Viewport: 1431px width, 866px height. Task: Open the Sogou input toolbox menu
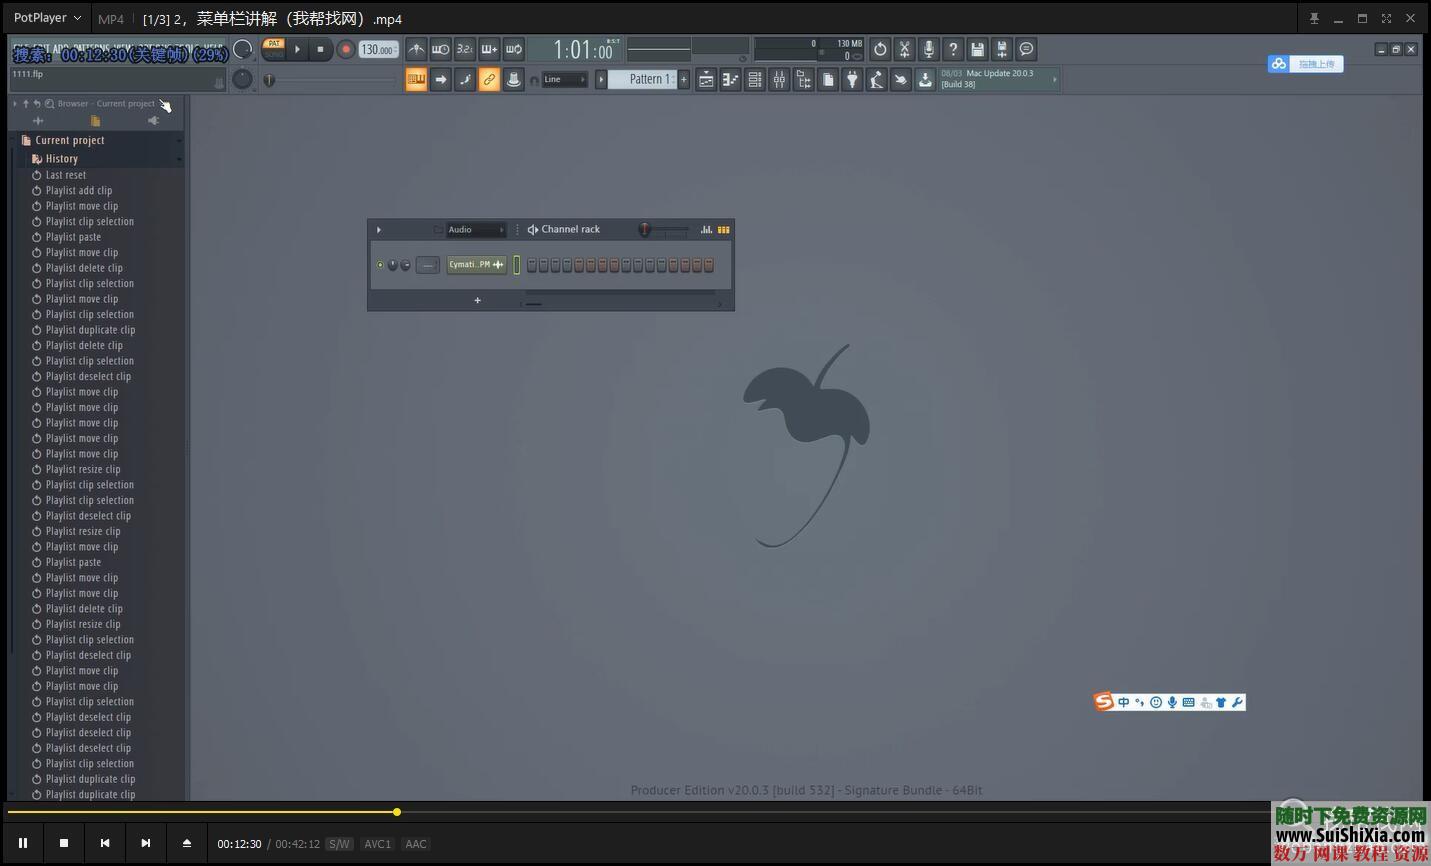click(1238, 702)
